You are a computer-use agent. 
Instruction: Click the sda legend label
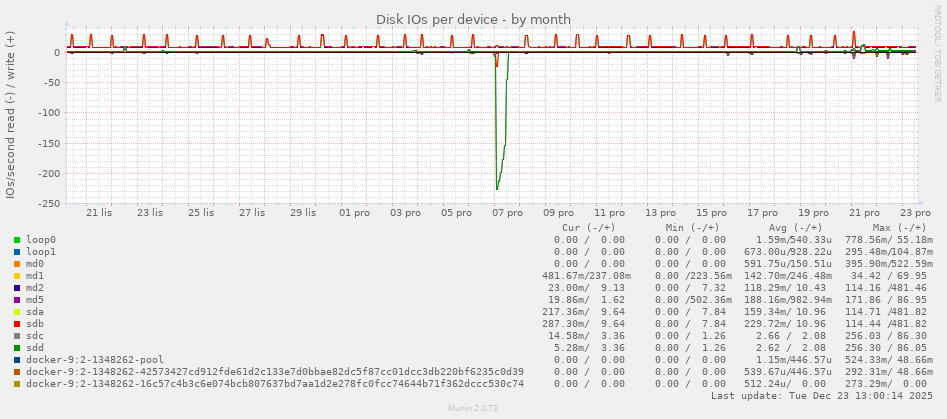click(x=35, y=312)
